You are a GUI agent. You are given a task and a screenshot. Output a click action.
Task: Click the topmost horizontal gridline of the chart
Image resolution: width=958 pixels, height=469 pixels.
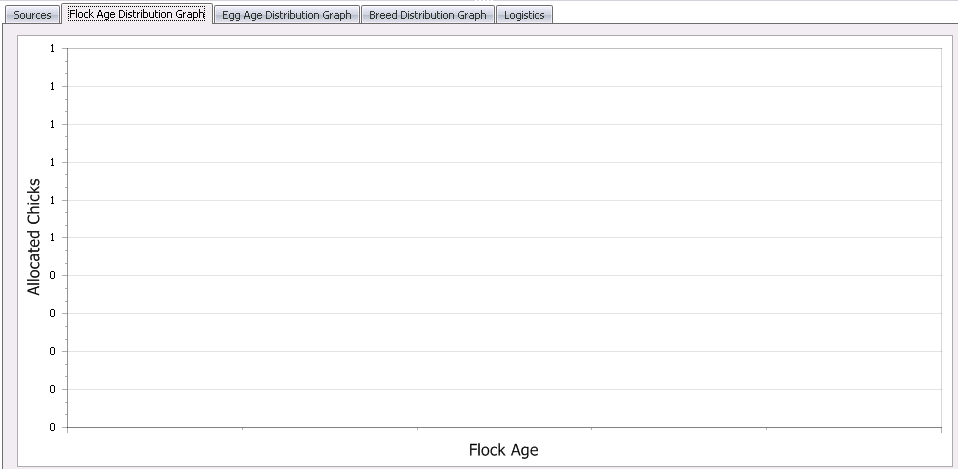click(504, 48)
